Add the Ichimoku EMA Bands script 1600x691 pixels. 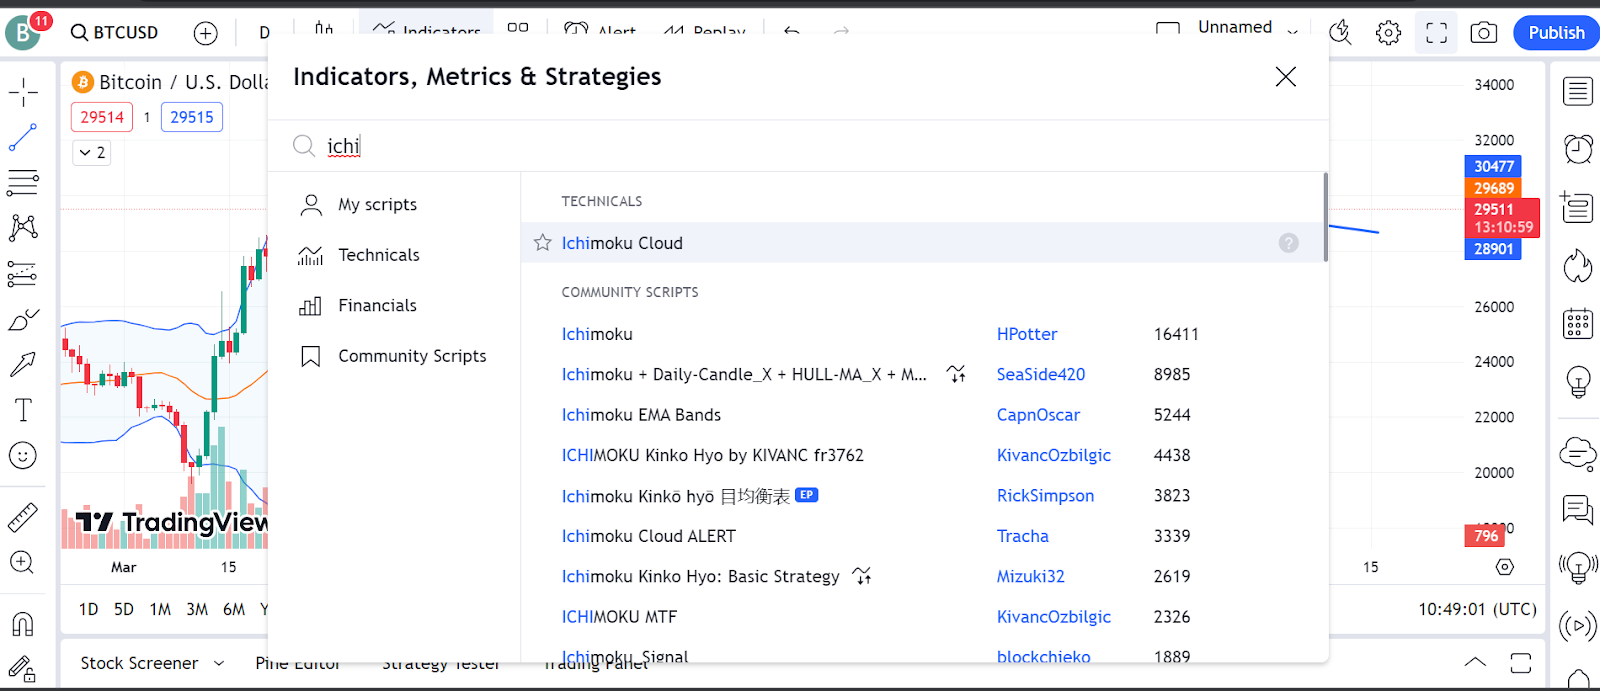641,415
